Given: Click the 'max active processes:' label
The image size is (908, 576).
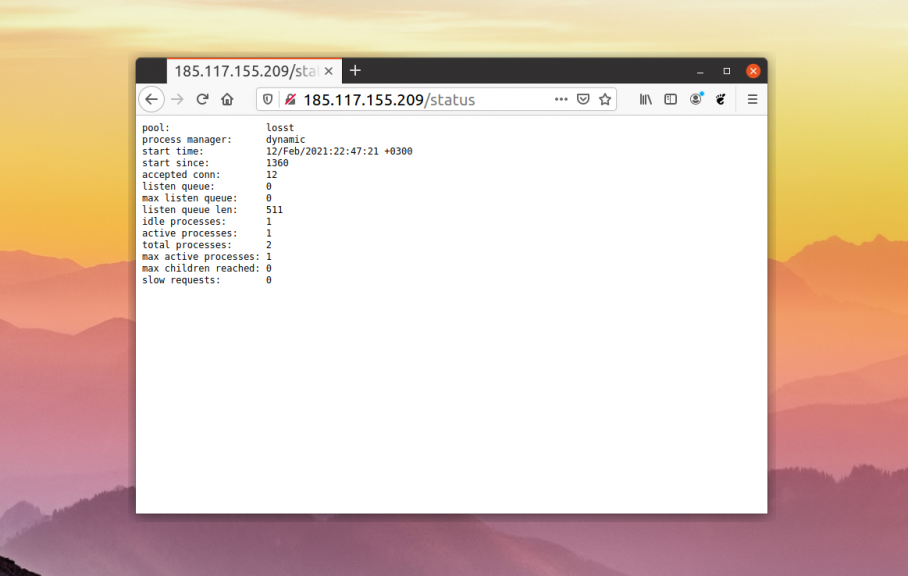Looking at the screenshot, I should click(x=201, y=256).
